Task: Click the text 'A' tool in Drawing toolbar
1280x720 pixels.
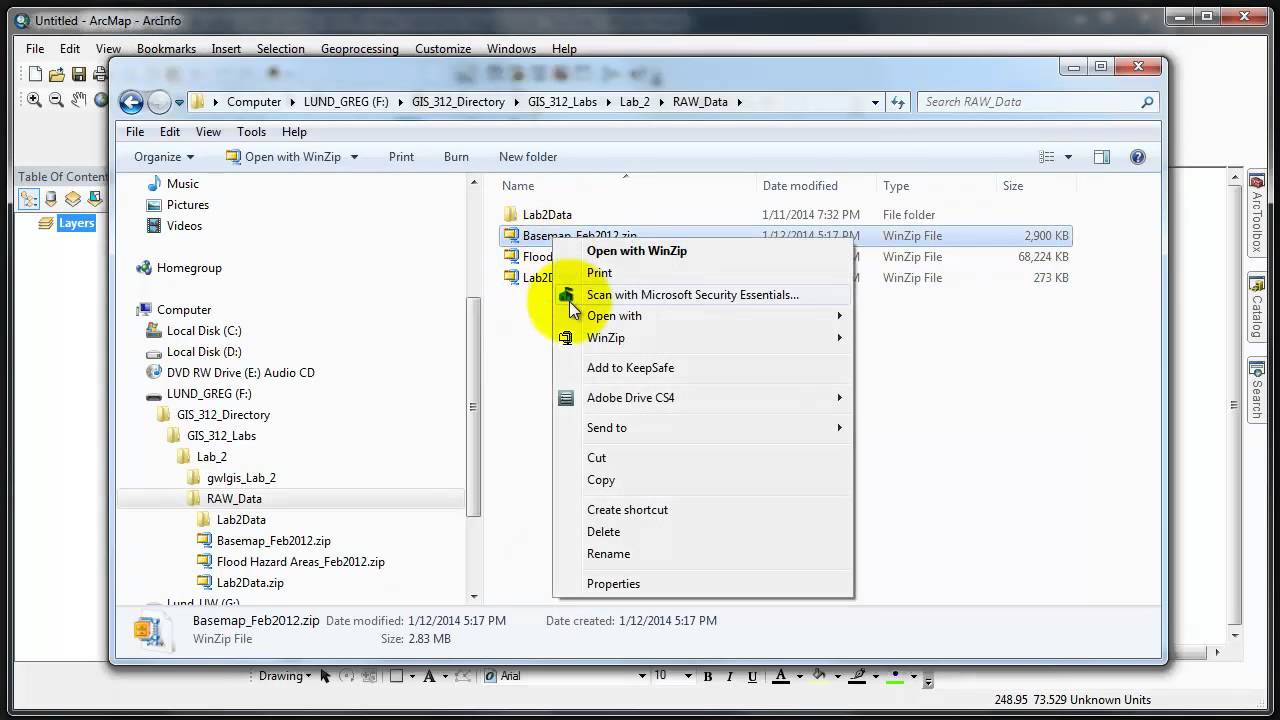Action: [430, 676]
